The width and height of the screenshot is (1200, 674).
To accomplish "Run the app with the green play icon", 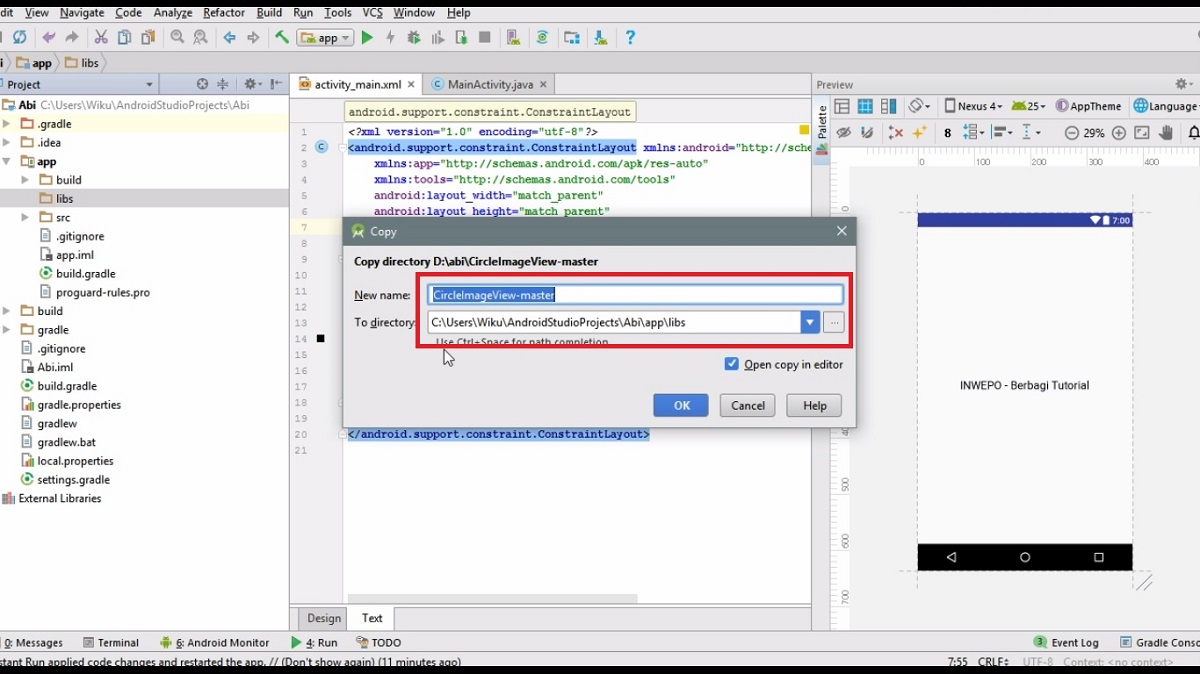I will (x=367, y=37).
